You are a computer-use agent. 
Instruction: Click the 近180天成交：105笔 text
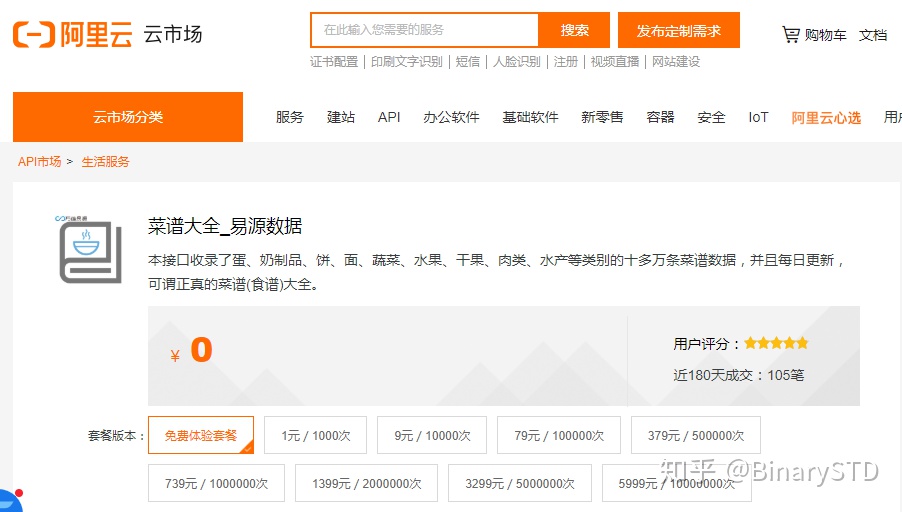coord(739,375)
